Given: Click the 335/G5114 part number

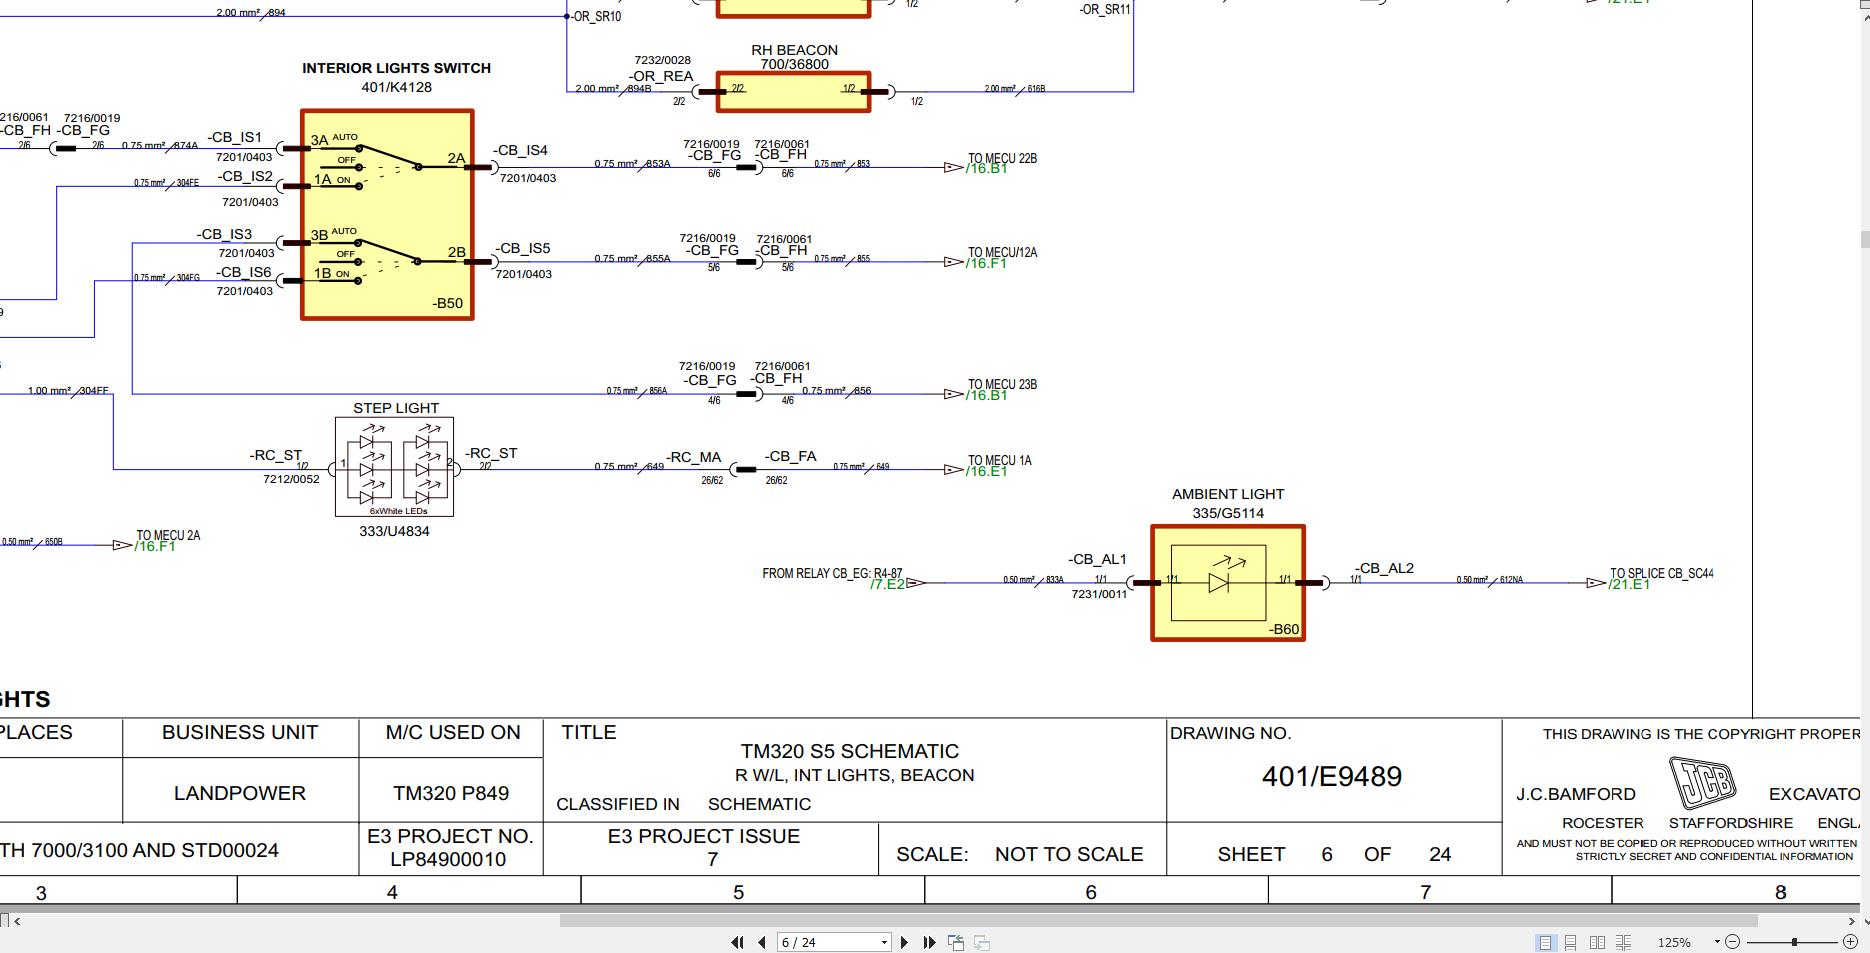Looking at the screenshot, I should point(1228,513).
